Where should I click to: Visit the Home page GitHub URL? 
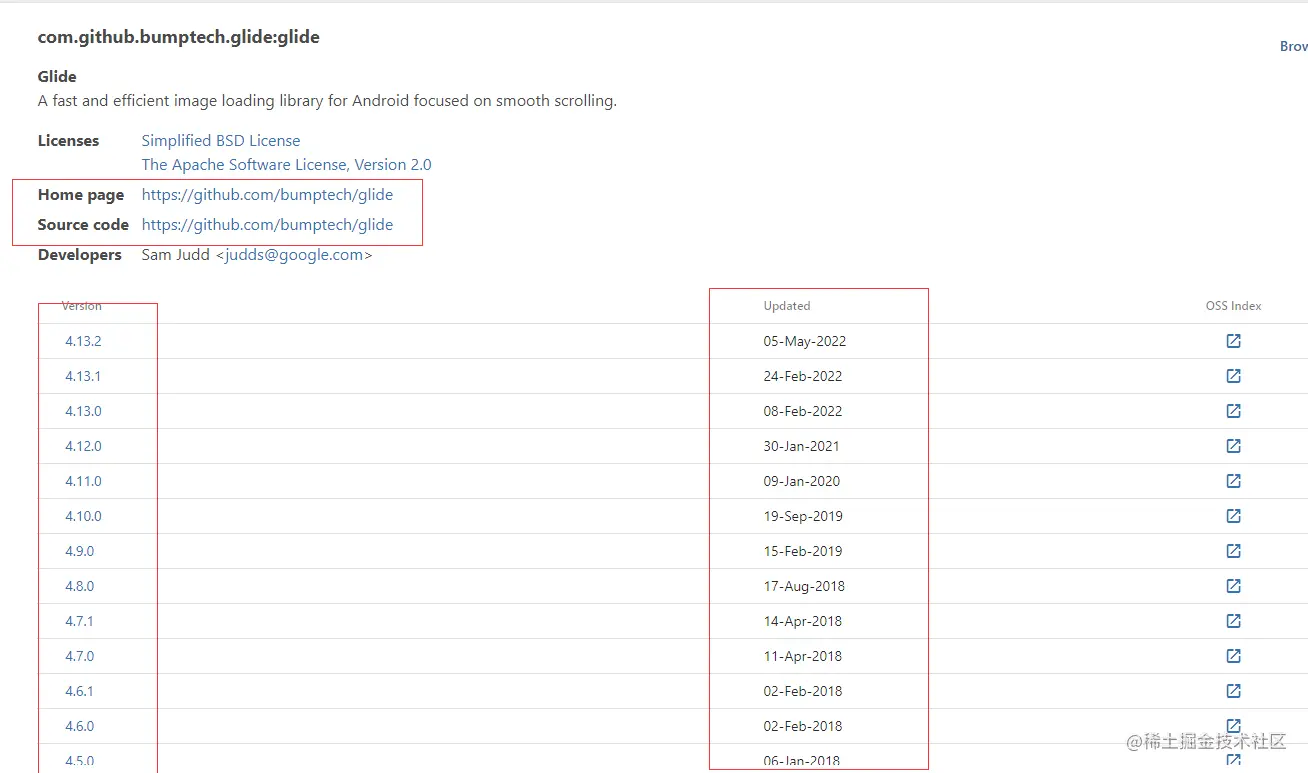[x=267, y=195]
